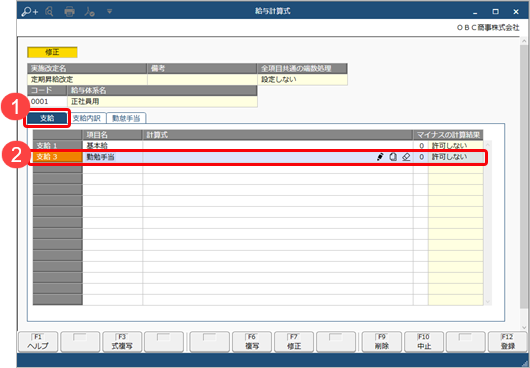Switch to the 支給内訳 tab
530x368 pixels.
click(87, 118)
